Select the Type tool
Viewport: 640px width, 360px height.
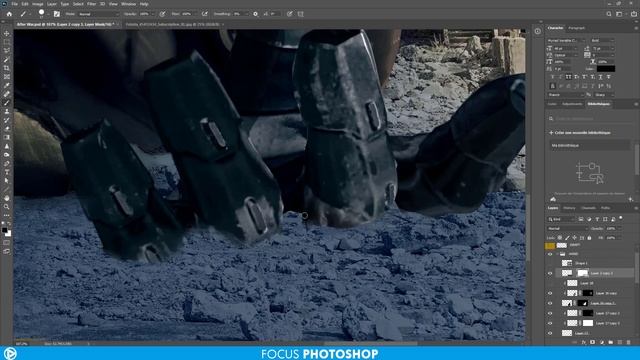click(x=7, y=172)
